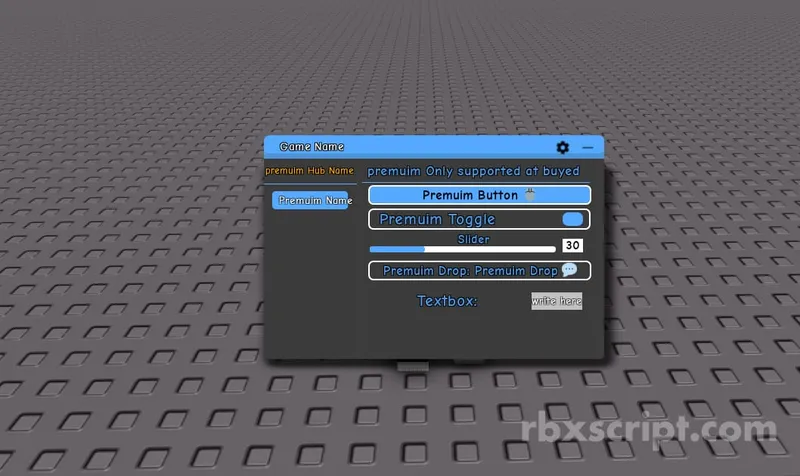Click the pointer icon on Premuim Button
Image resolution: width=800 pixels, height=476 pixels.
pos(530,194)
